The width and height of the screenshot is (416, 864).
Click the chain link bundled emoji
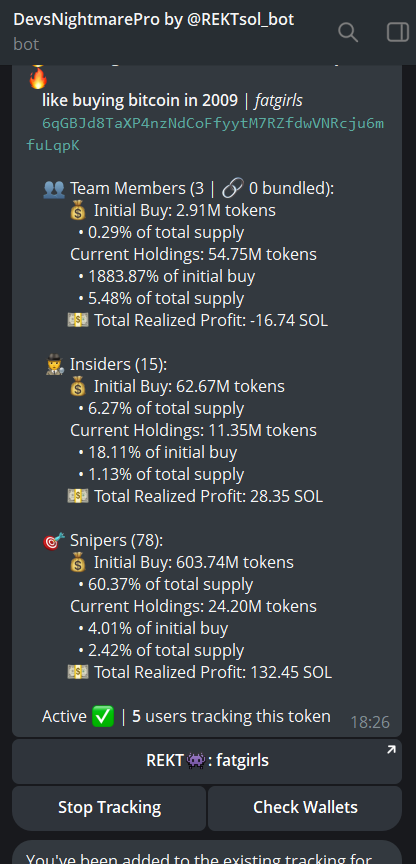(232, 189)
